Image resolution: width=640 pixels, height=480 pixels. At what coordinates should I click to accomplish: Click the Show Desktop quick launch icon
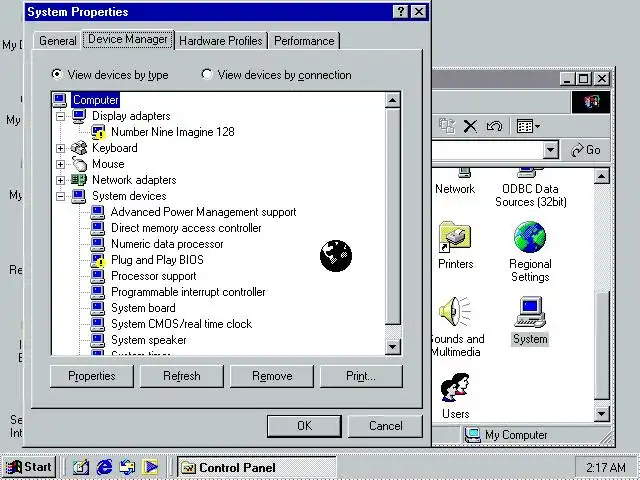(80, 467)
